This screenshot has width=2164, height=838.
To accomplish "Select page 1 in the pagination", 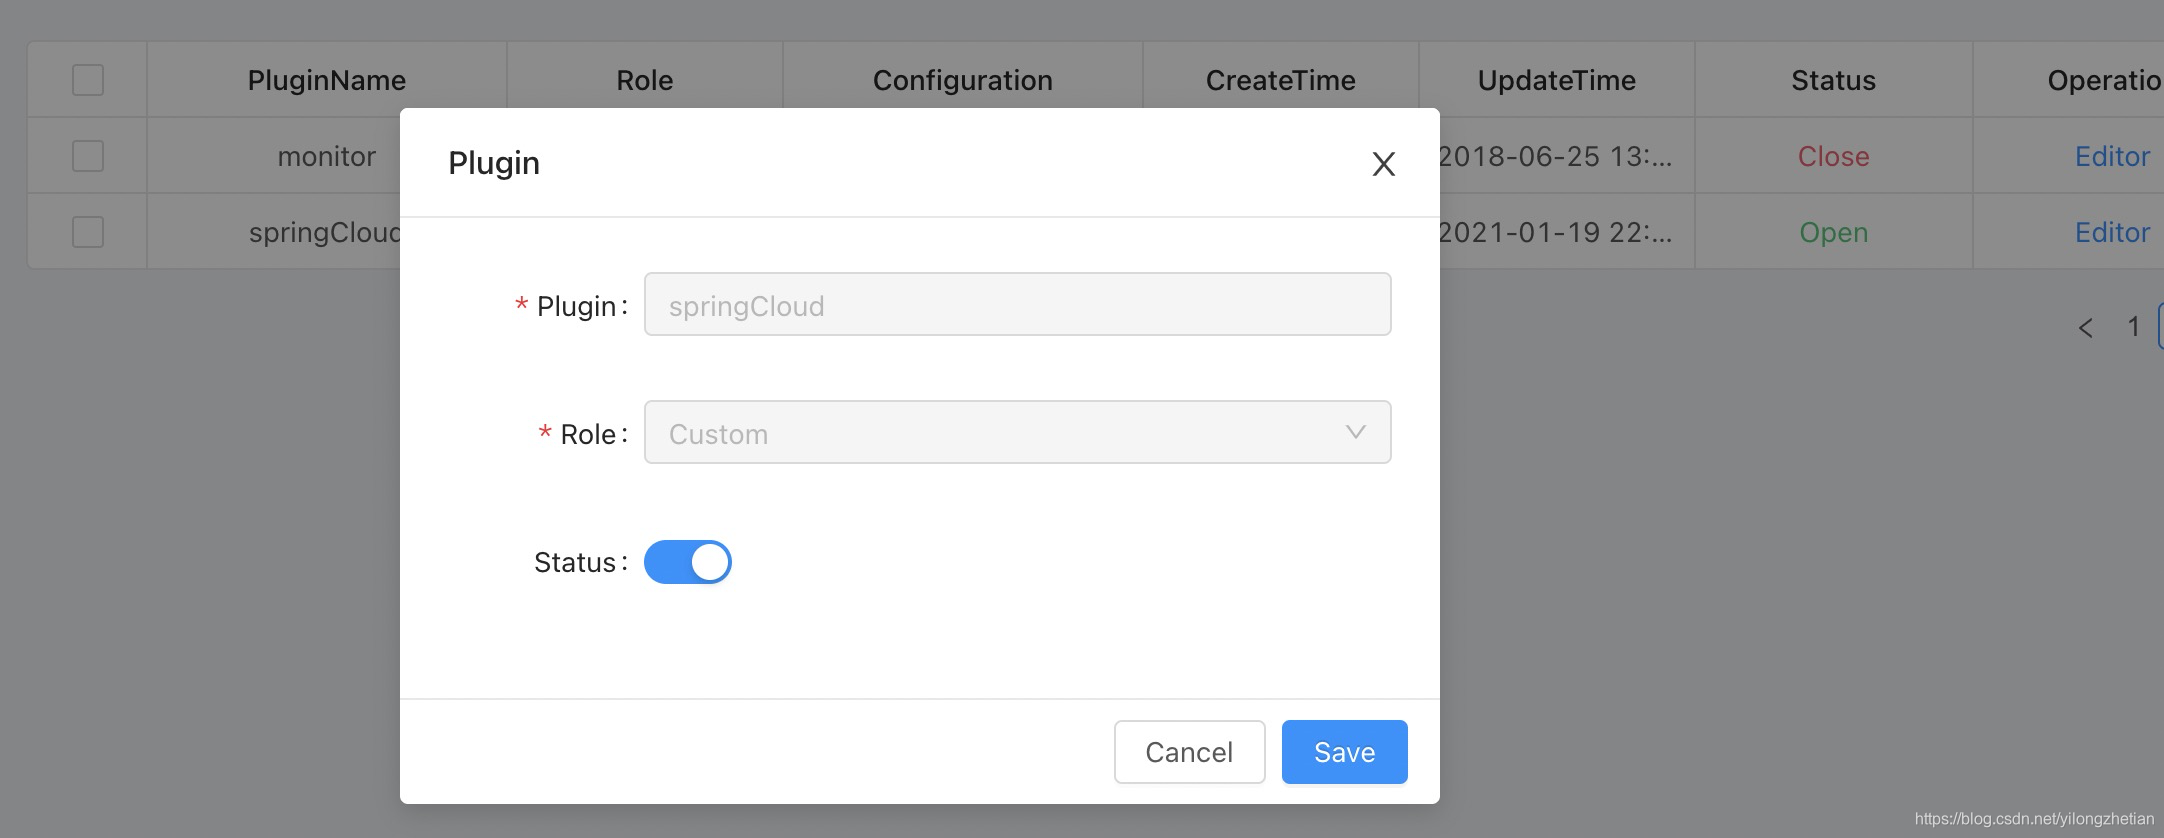I will 2132,327.
